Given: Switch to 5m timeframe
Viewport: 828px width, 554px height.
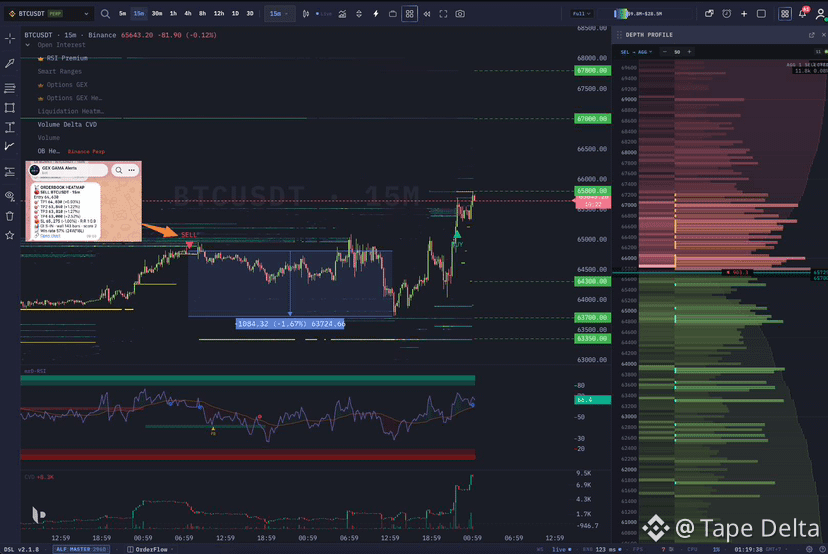Looking at the screenshot, I should coord(123,14).
